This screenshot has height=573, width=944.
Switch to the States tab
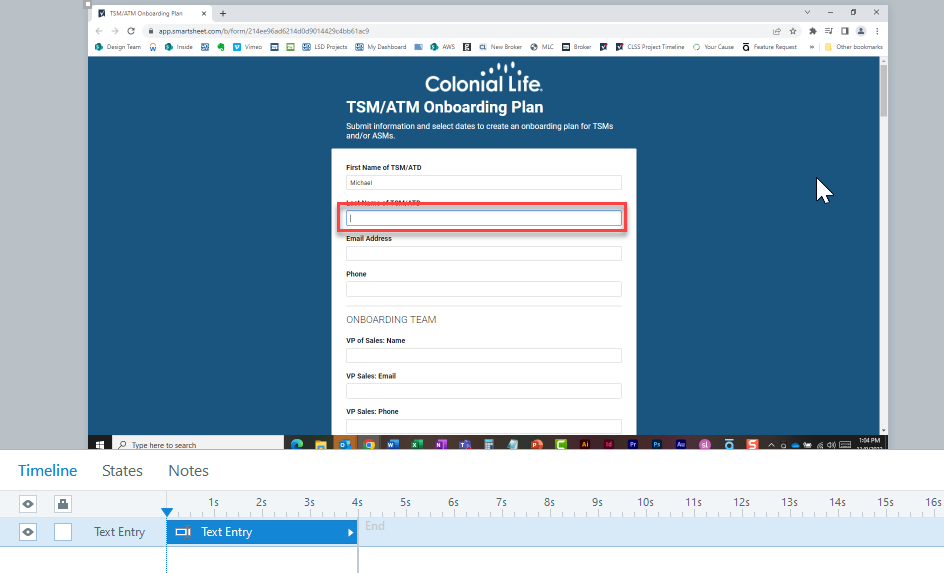pyautogui.click(x=122, y=471)
